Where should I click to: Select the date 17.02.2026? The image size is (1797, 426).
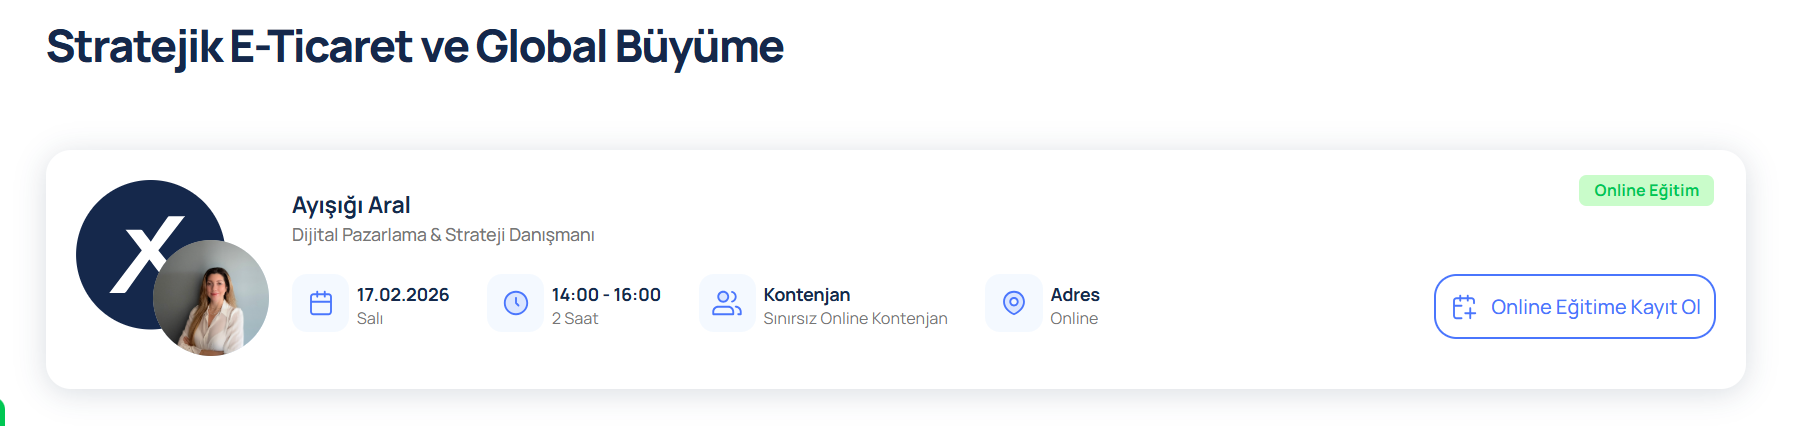(403, 295)
